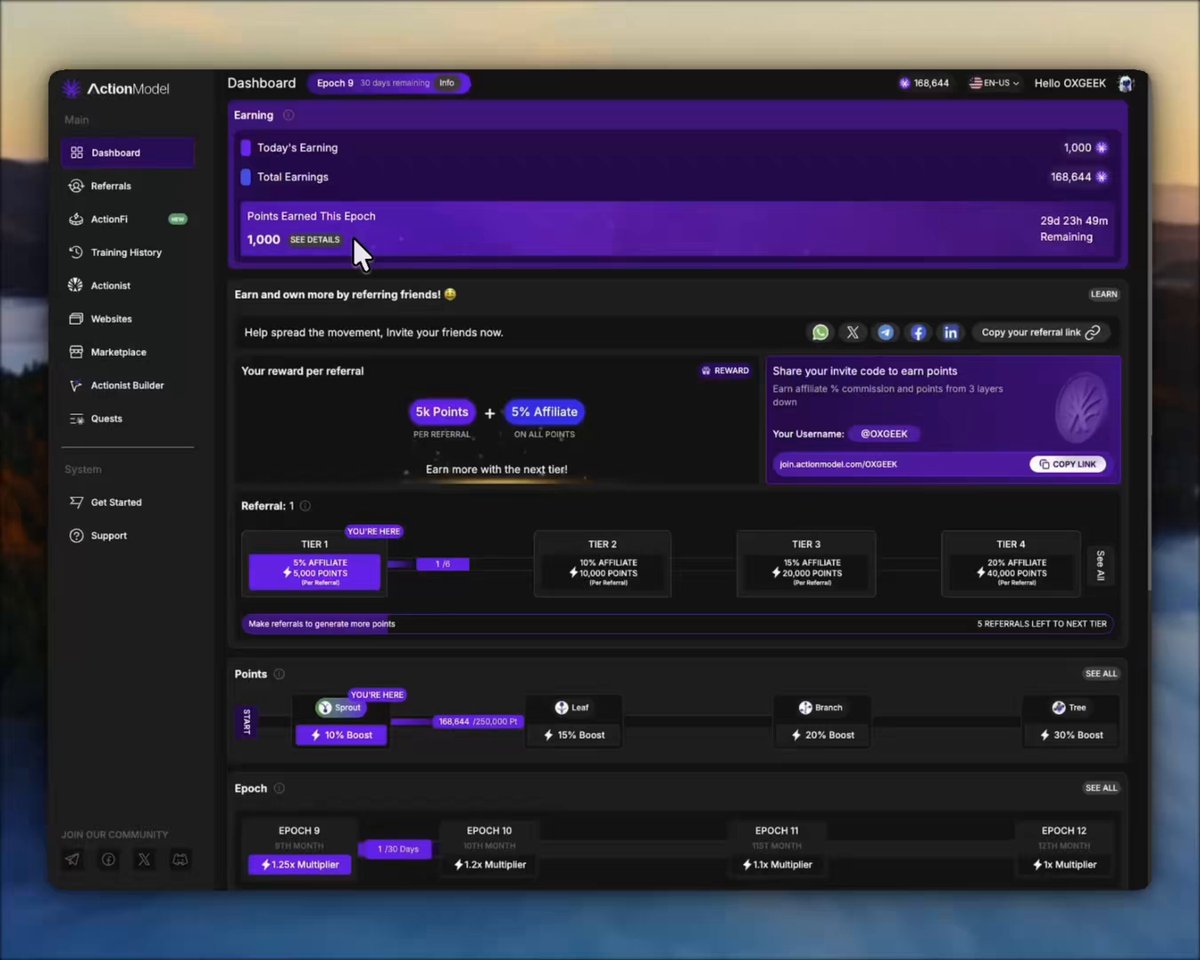Share the referral via the LinkedIn icon
The height and width of the screenshot is (960, 1200).
click(x=950, y=332)
